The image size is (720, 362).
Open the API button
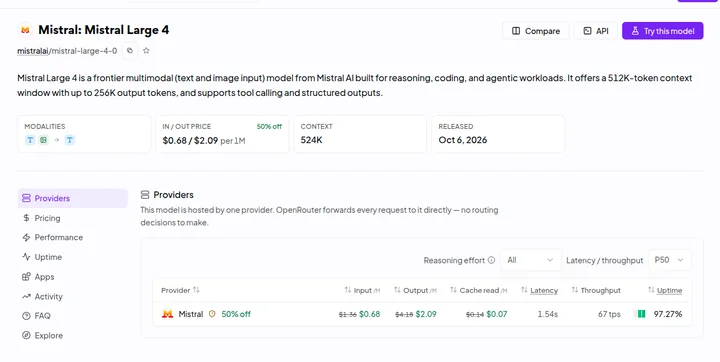(x=596, y=31)
